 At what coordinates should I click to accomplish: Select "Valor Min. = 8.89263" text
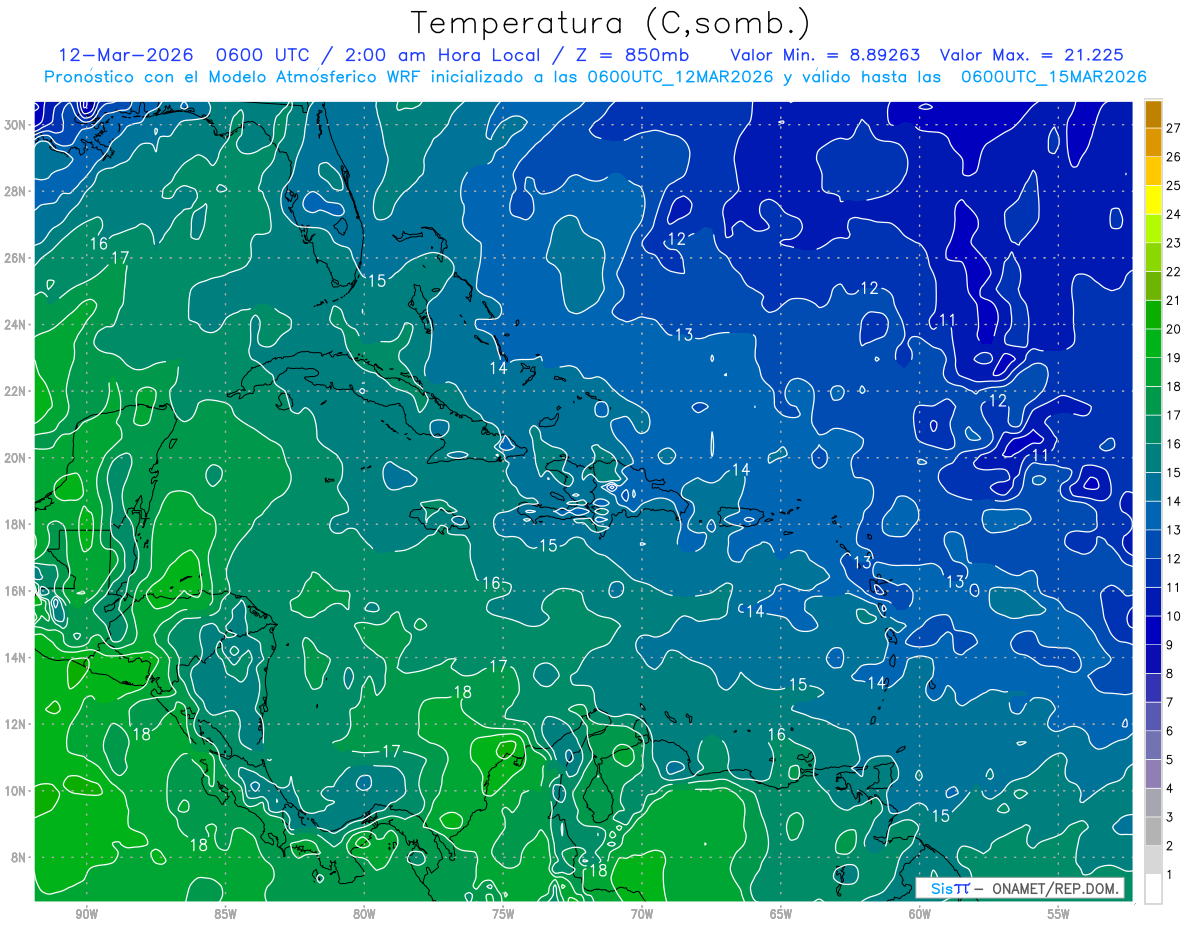pyautogui.click(x=825, y=55)
